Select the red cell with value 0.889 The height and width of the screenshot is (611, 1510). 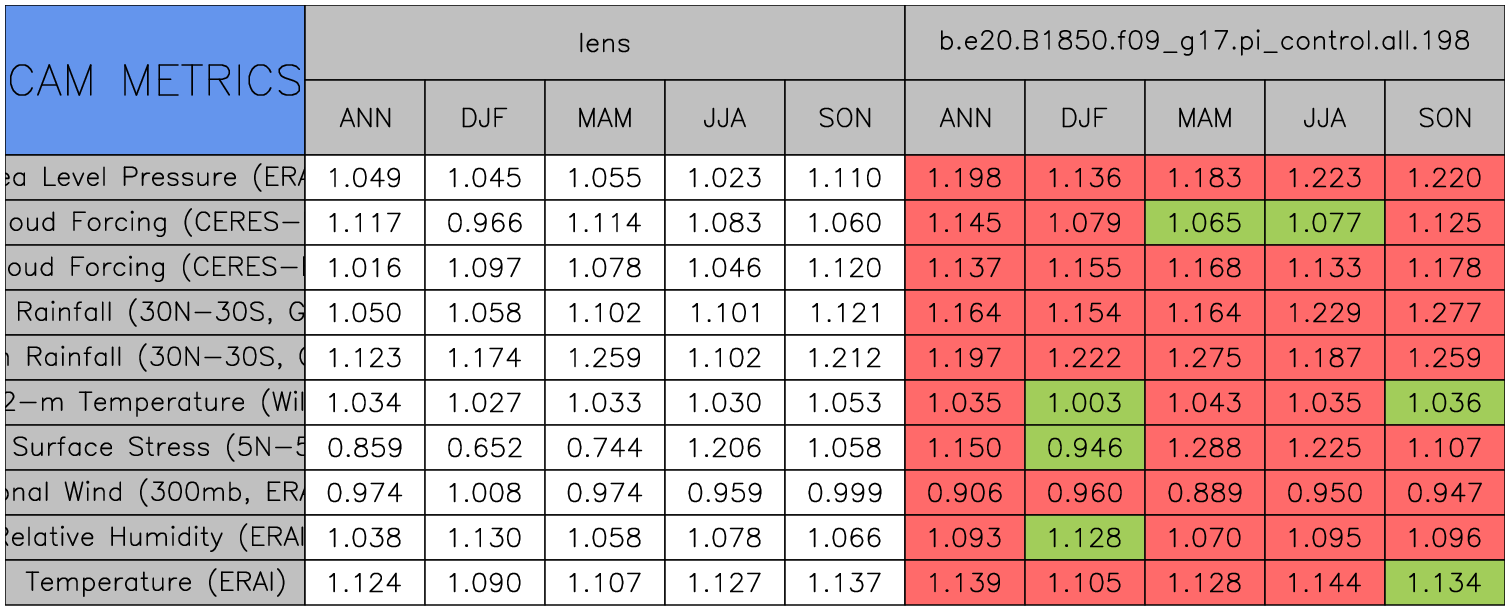tap(1205, 492)
